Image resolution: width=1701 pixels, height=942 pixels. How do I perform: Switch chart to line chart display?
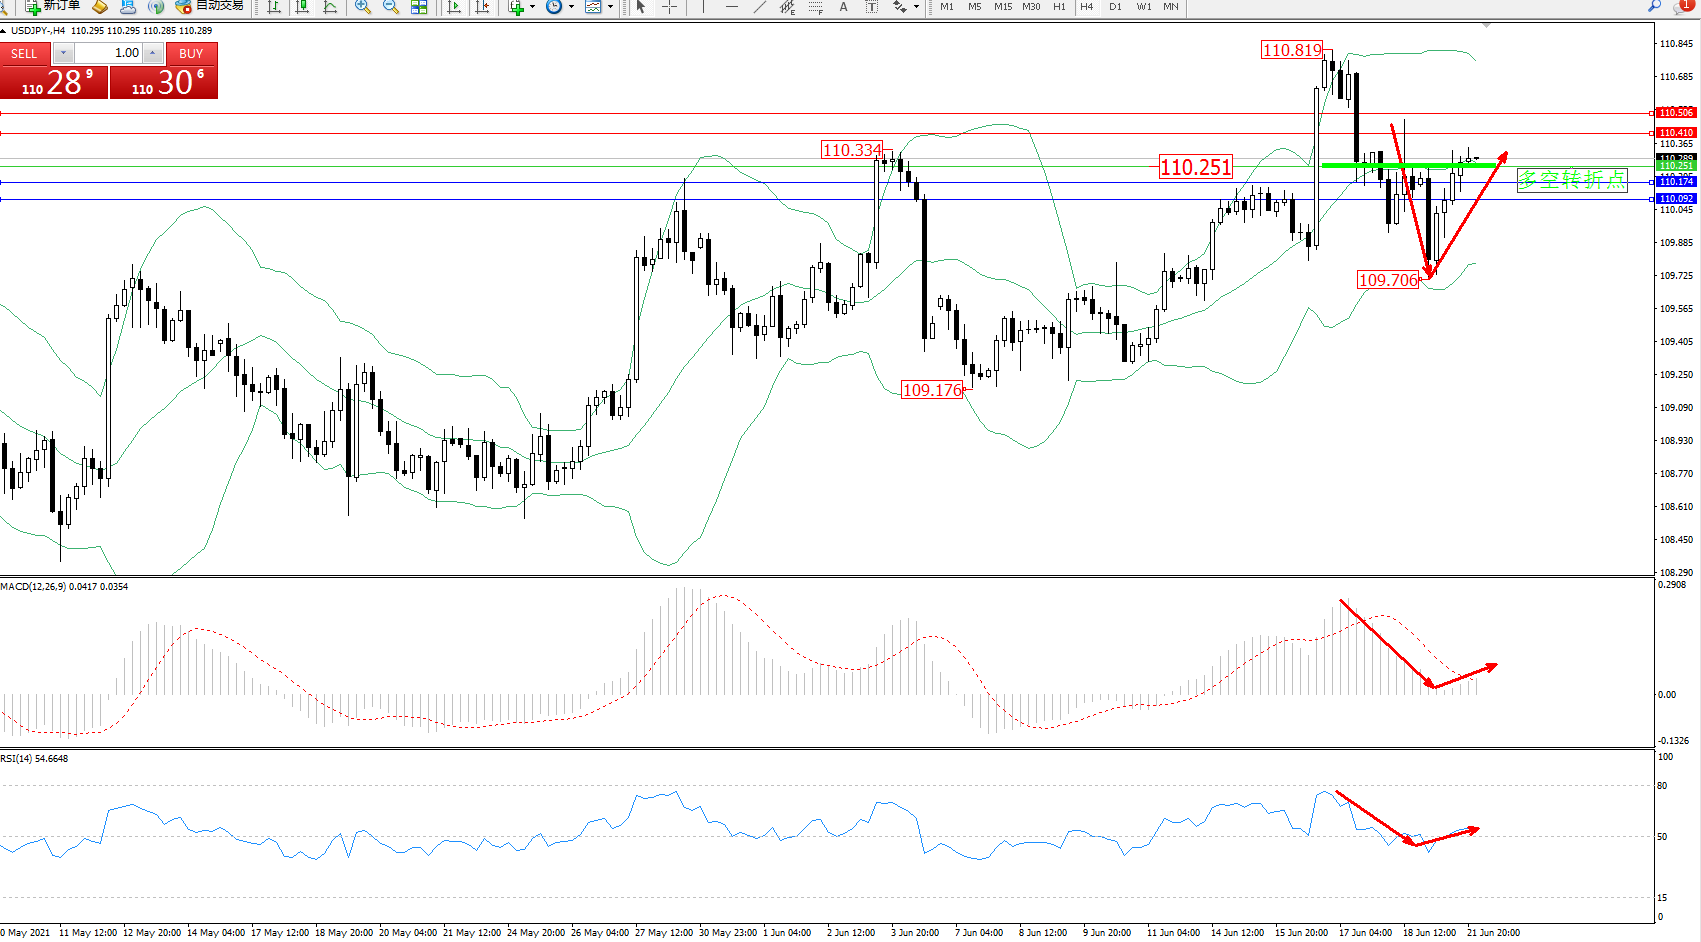(x=330, y=7)
